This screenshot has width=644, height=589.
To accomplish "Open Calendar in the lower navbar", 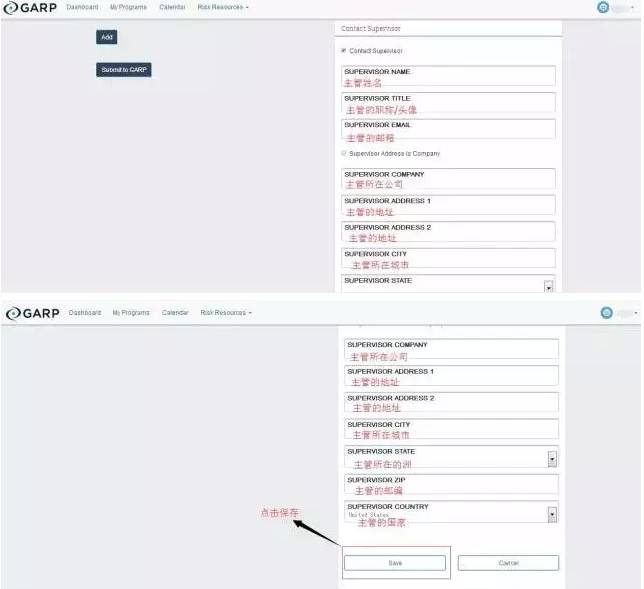I will click(x=175, y=313).
